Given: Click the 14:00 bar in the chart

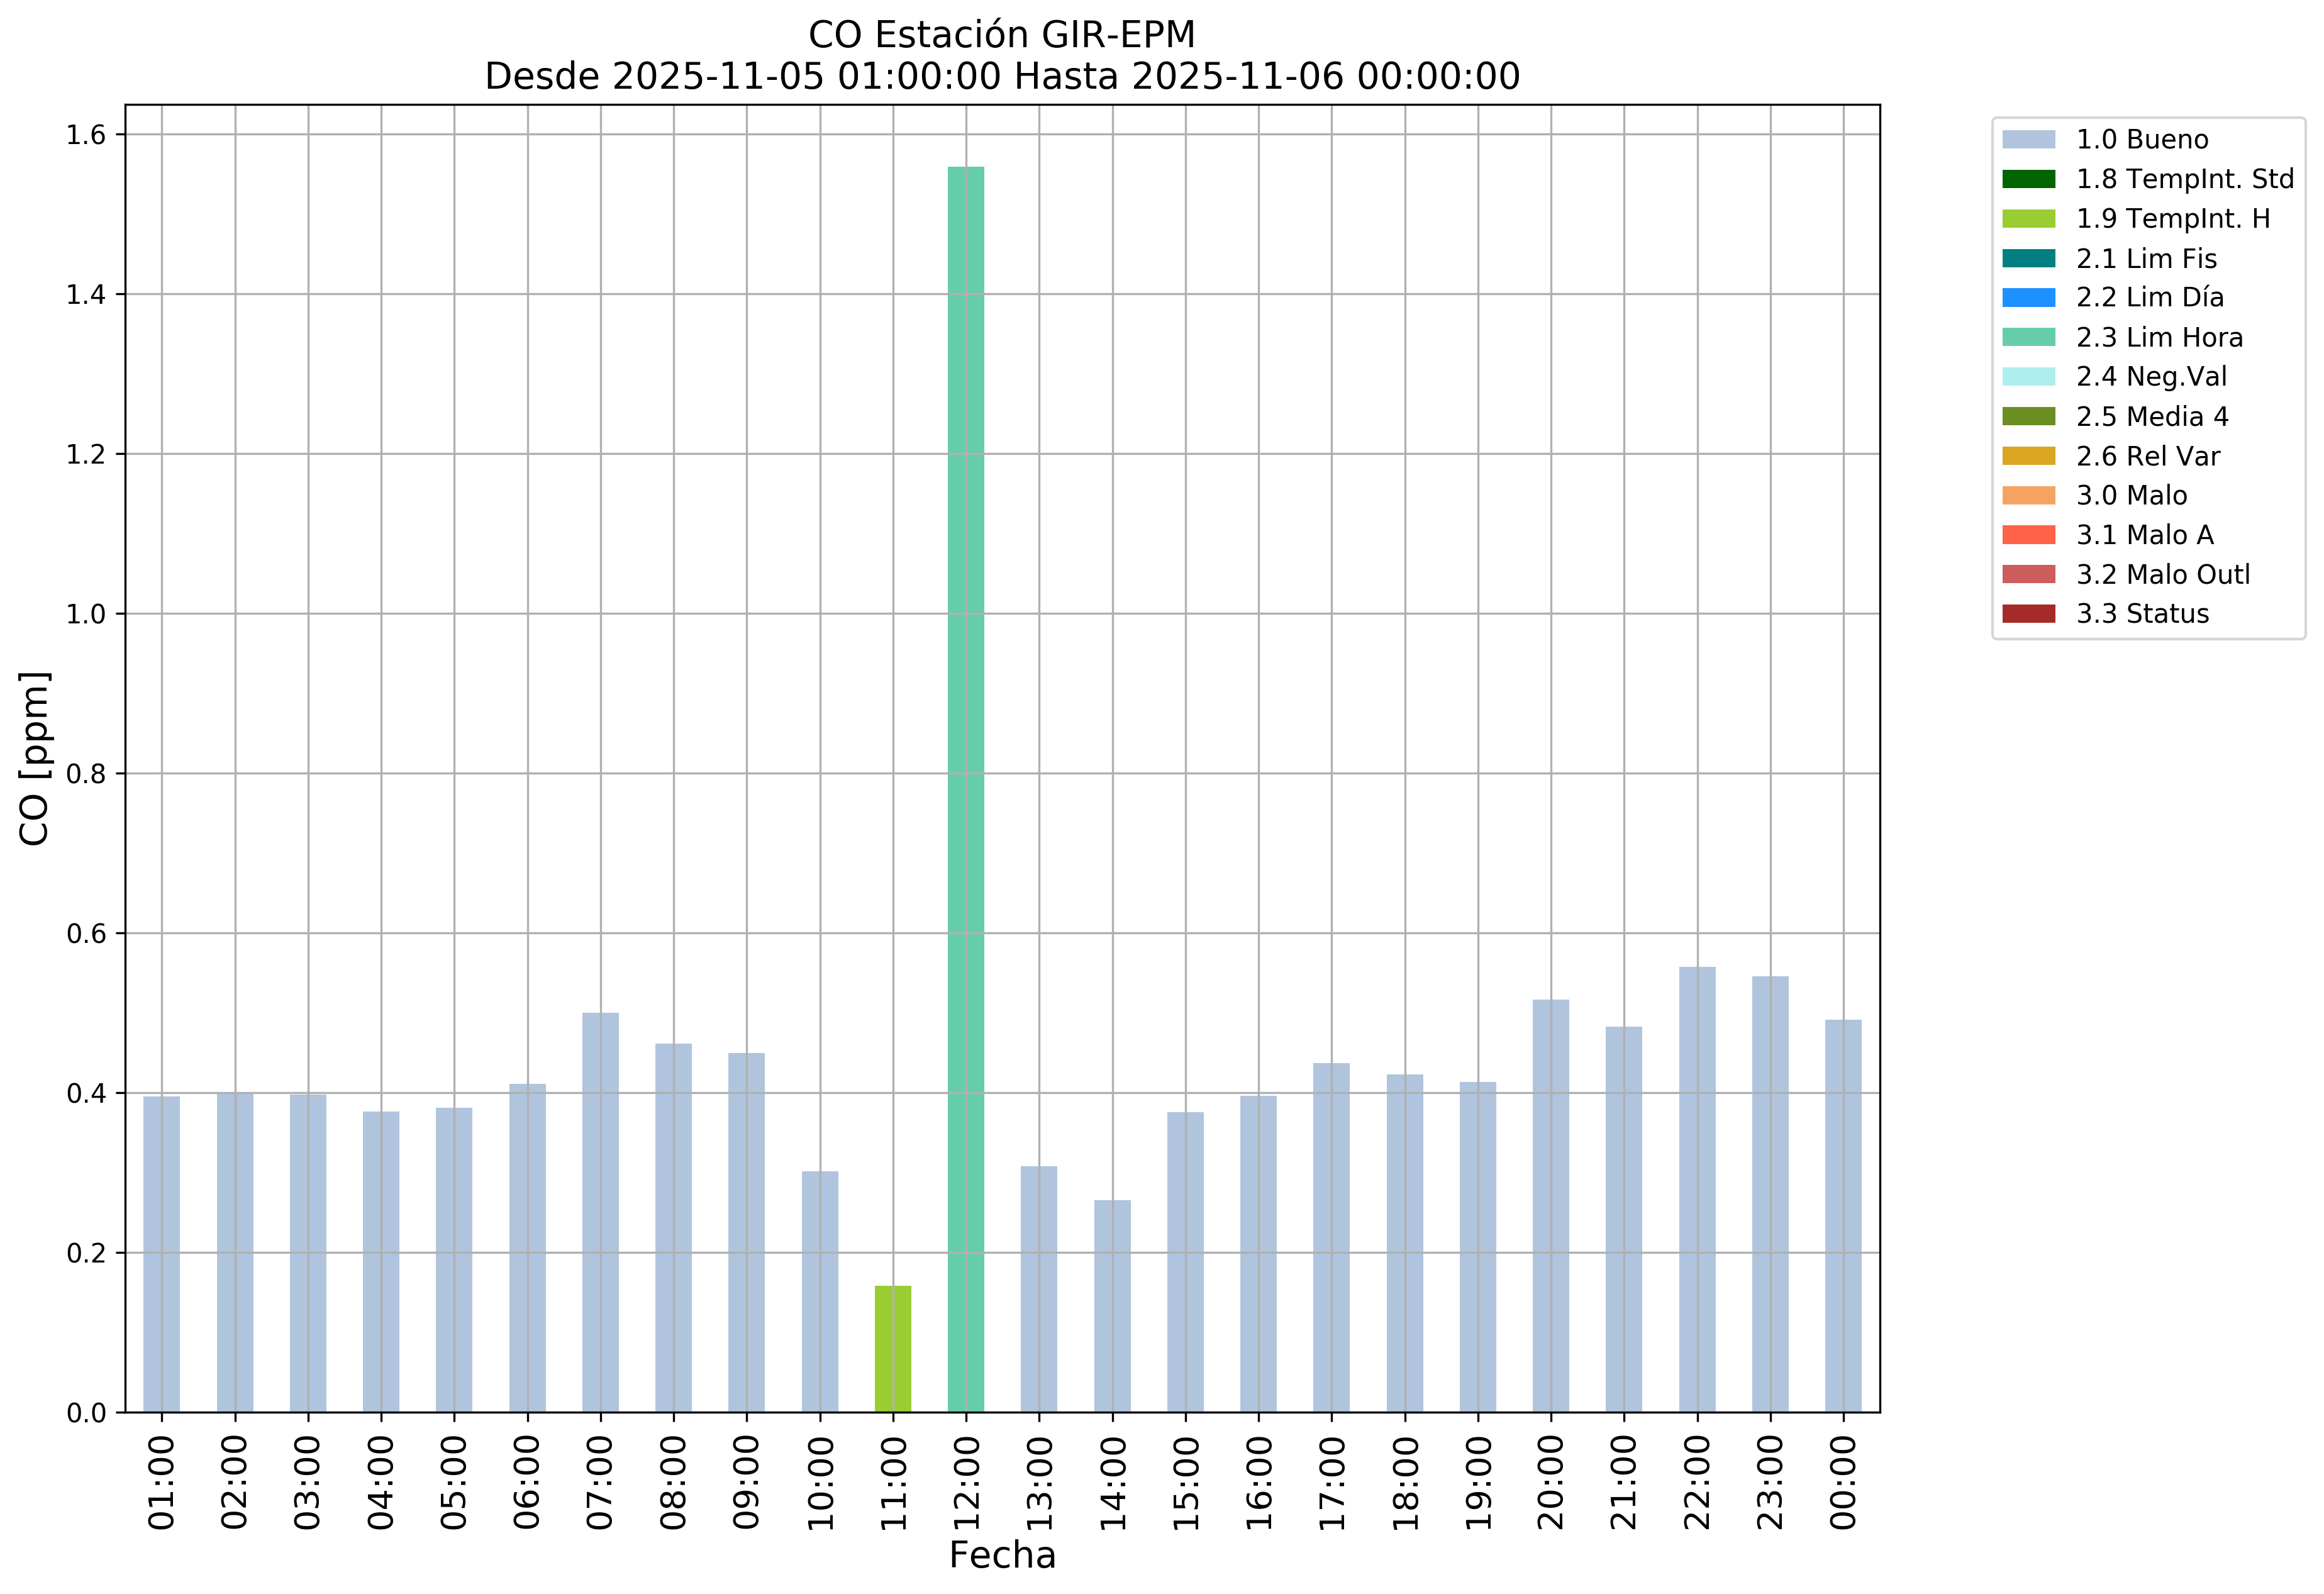Looking at the screenshot, I should point(1112,1306).
